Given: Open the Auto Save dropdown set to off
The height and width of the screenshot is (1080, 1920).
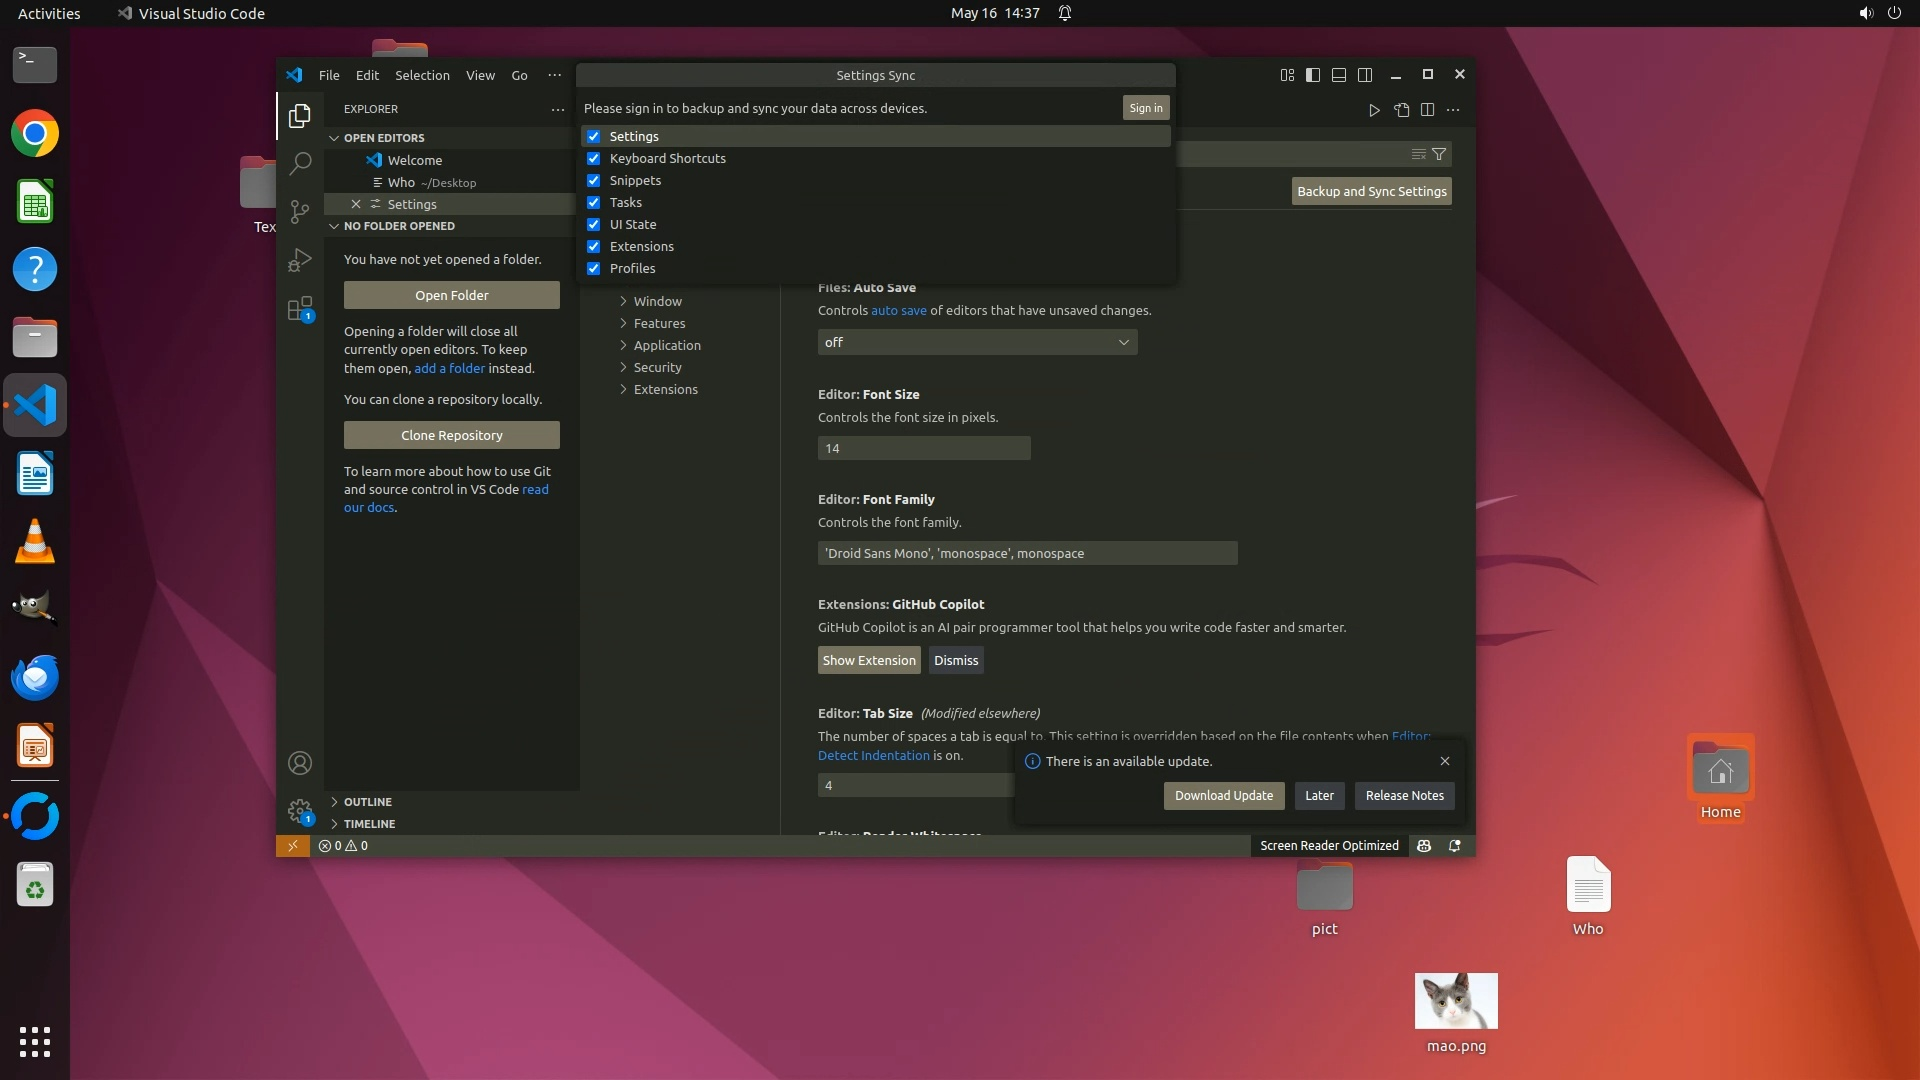Looking at the screenshot, I should click(x=977, y=343).
